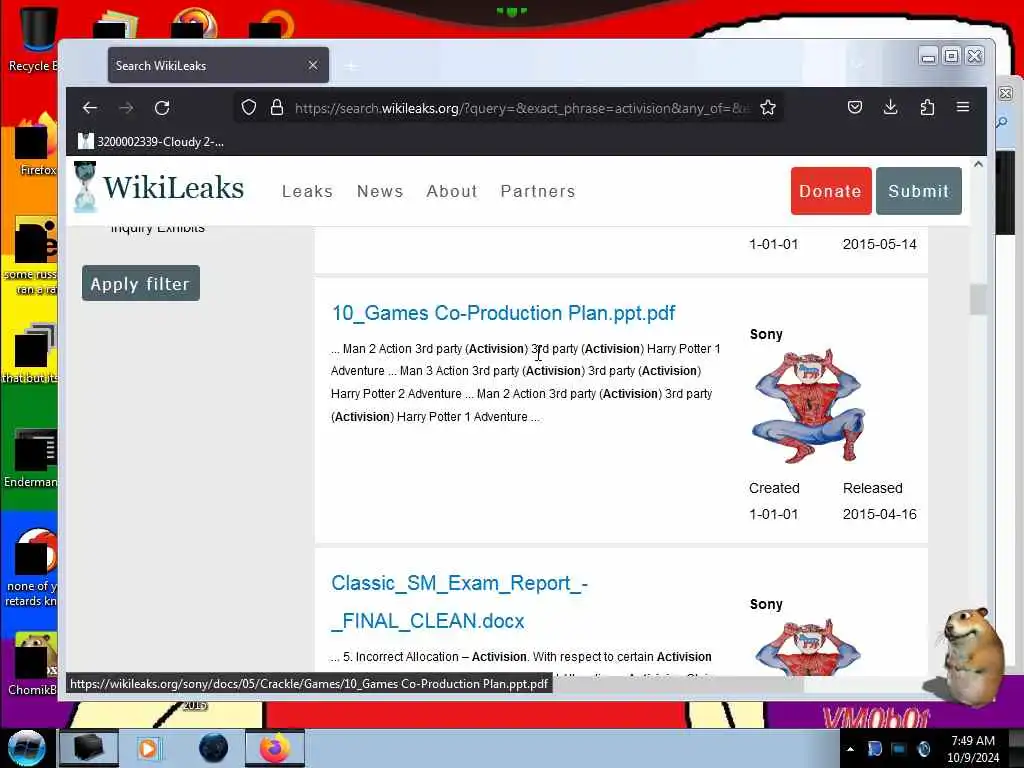Open the dark globe taskbar icon

point(213,748)
